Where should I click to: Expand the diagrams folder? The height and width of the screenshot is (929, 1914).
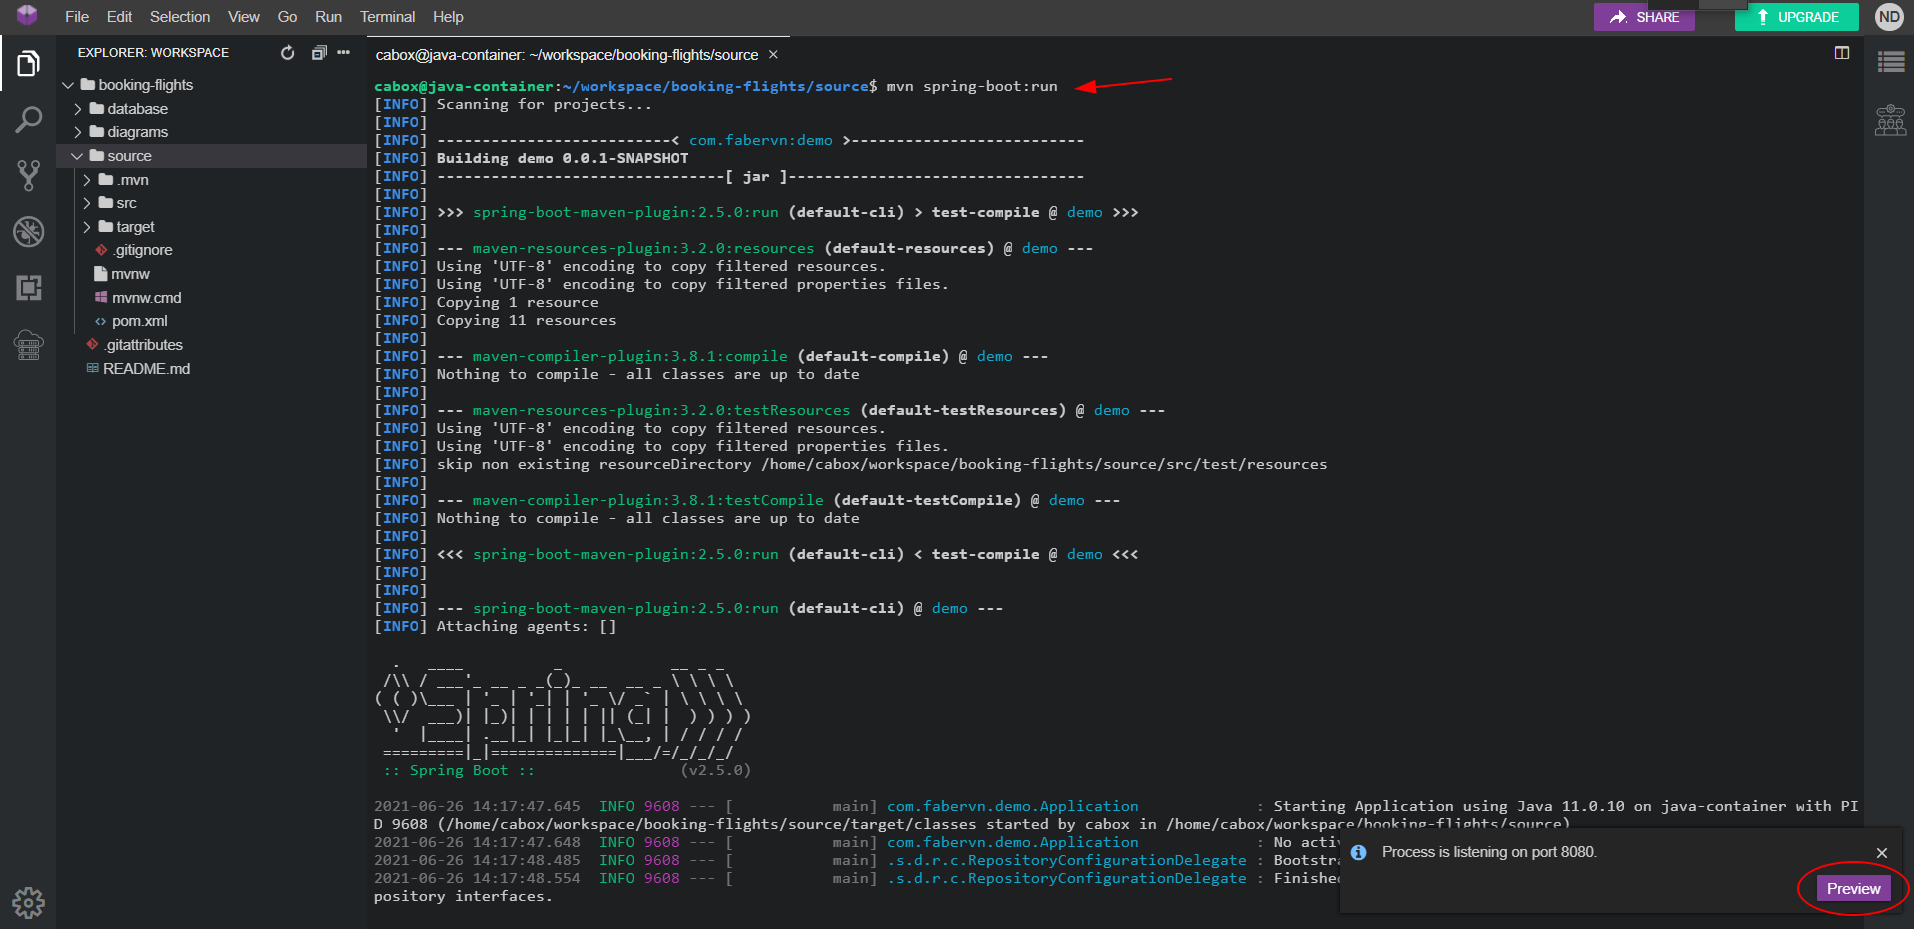coord(78,132)
